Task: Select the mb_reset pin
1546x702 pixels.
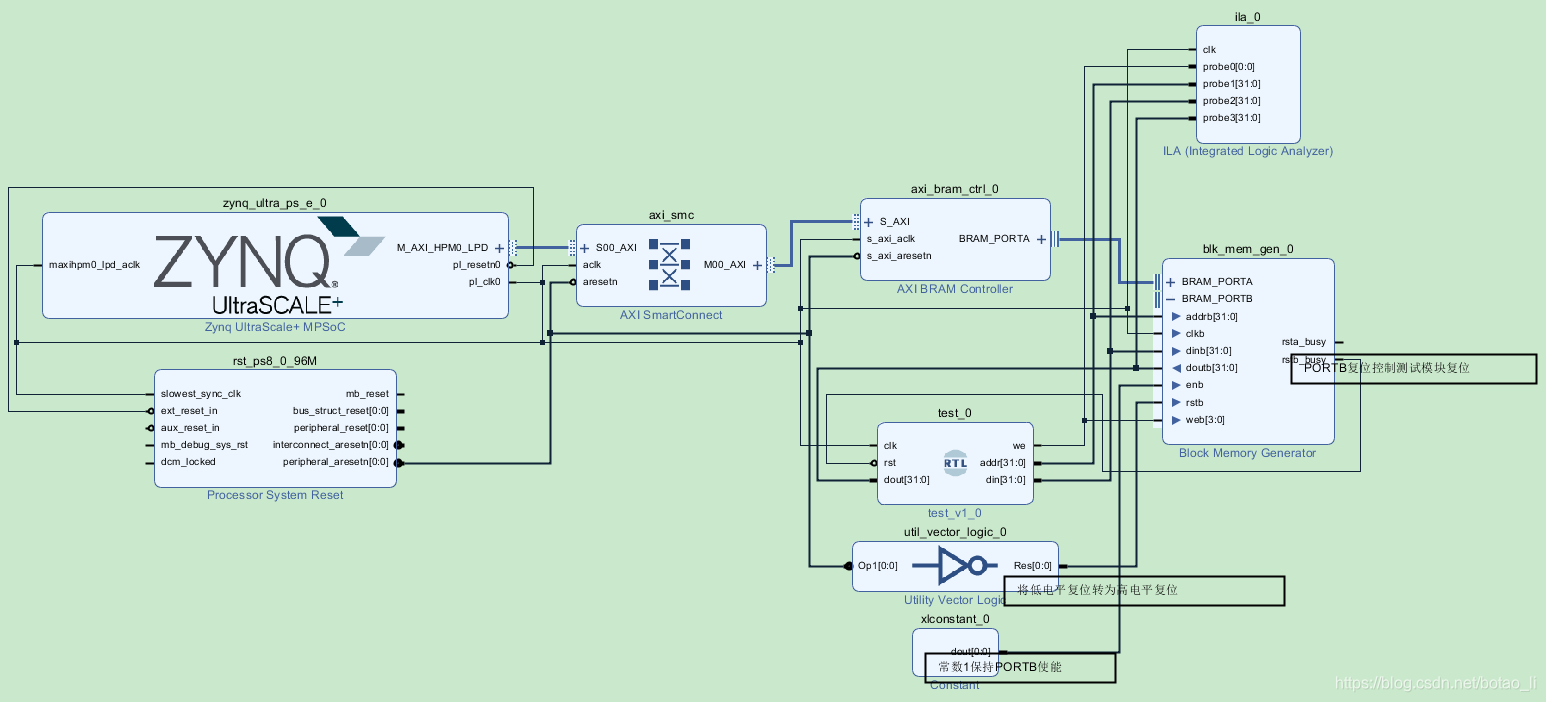Action: pyautogui.click(x=367, y=394)
